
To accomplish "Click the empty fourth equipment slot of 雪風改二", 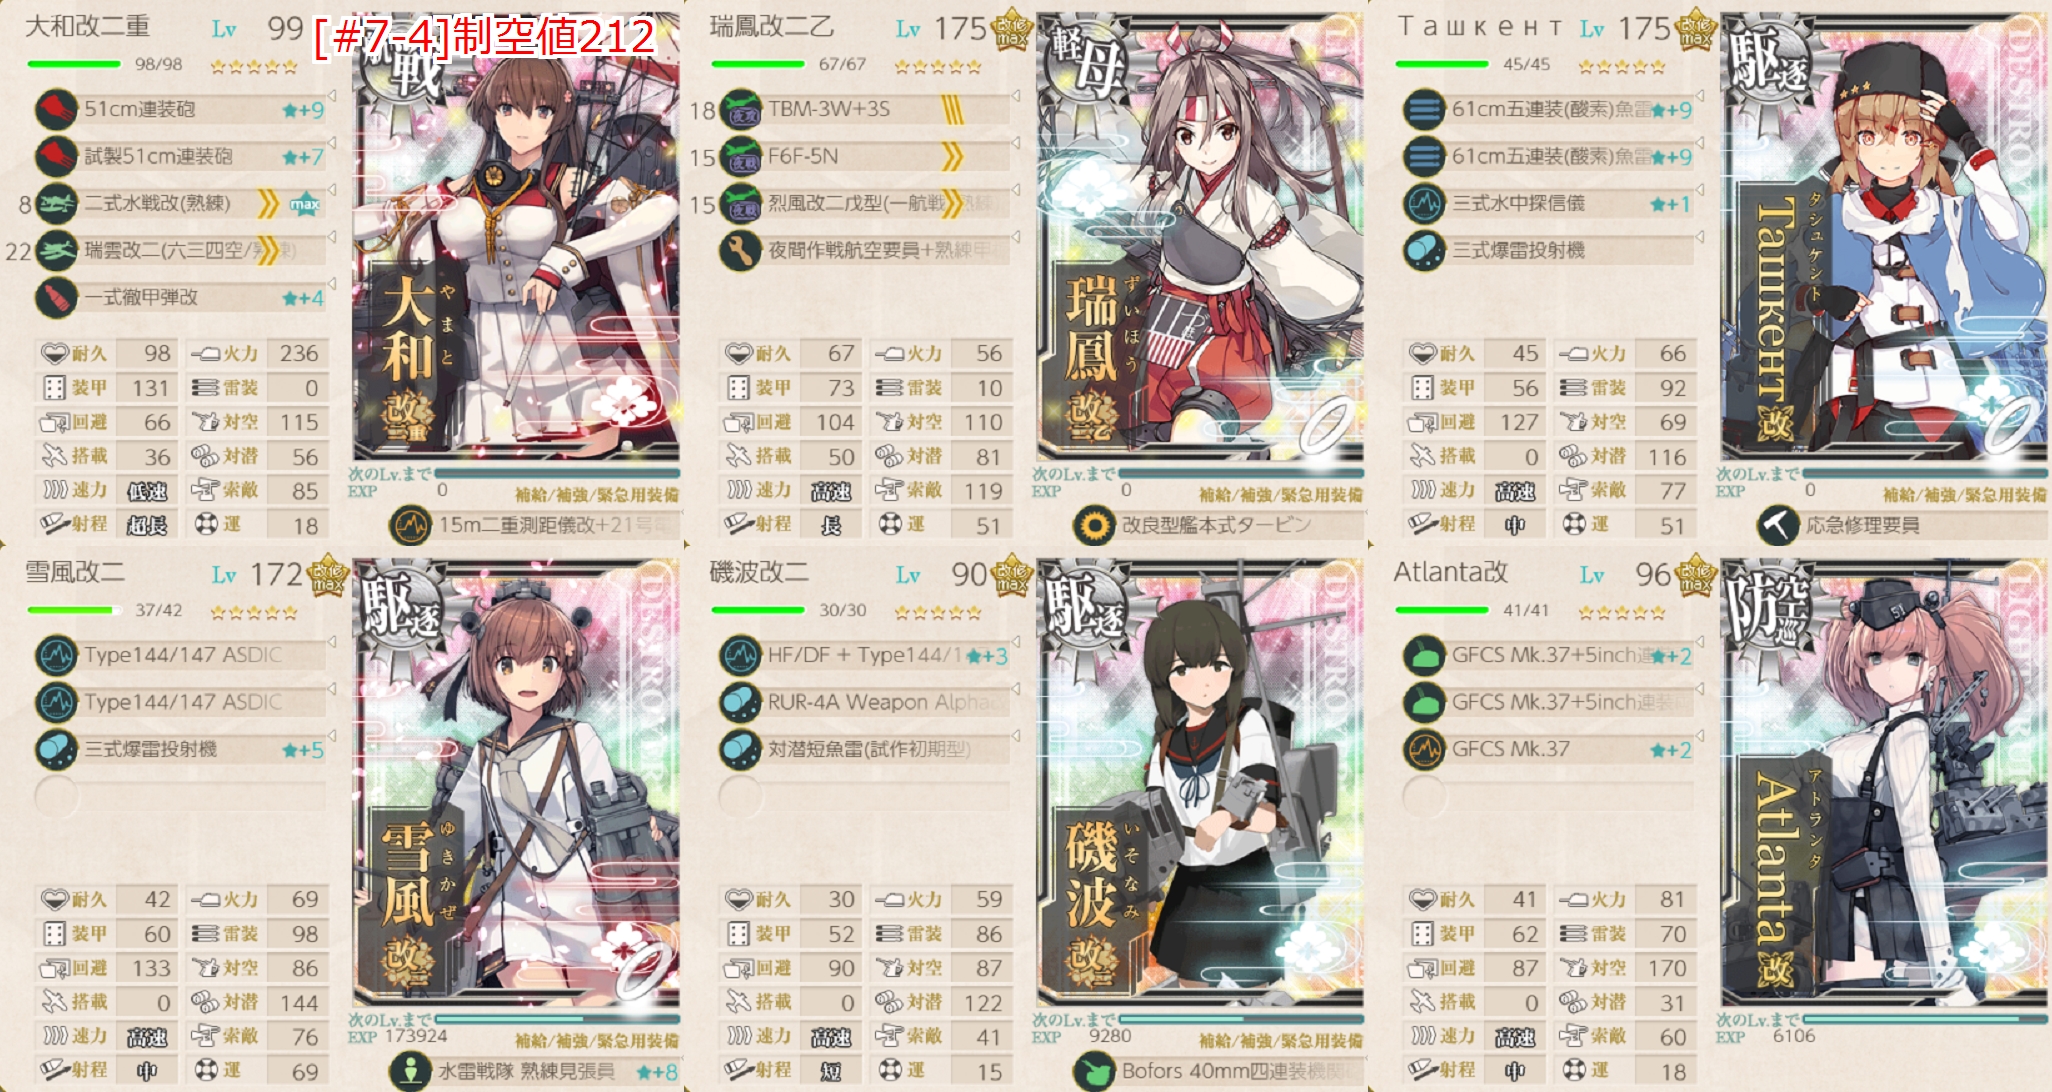I will point(180,796).
